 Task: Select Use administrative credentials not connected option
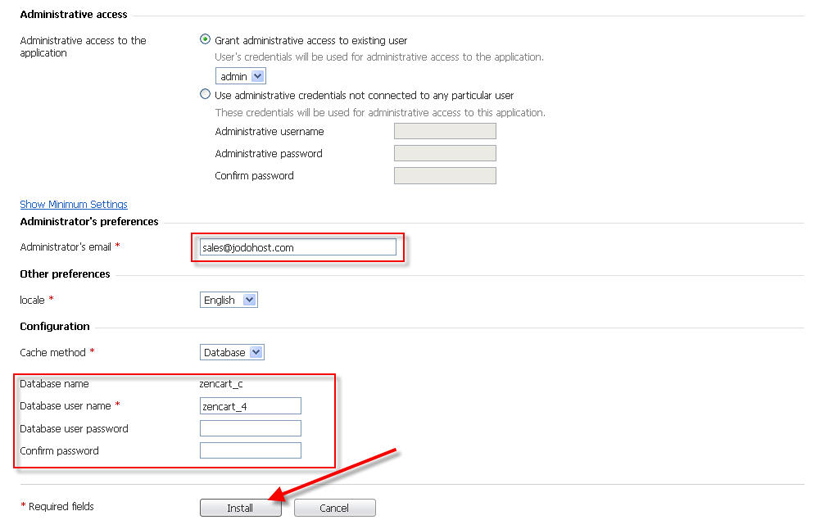pyautogui.click(x=206, y=94)
